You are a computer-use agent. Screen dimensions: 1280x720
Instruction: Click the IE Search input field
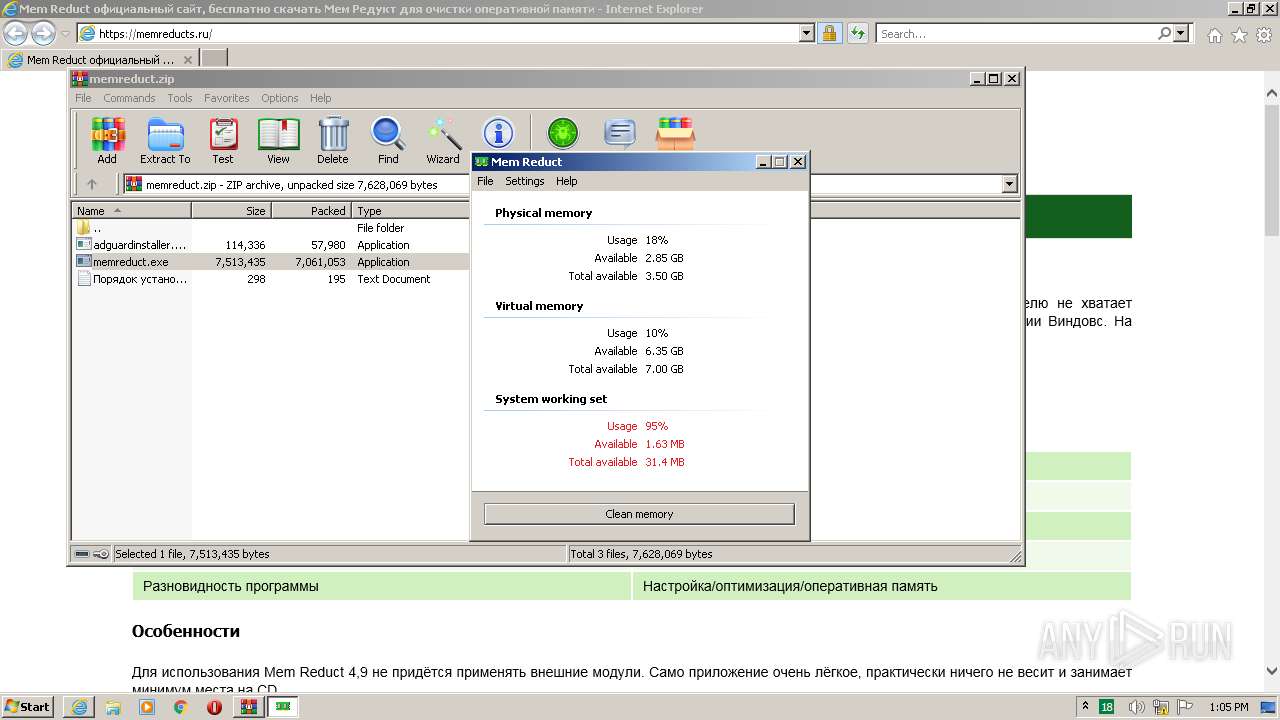coord(1015,33)
